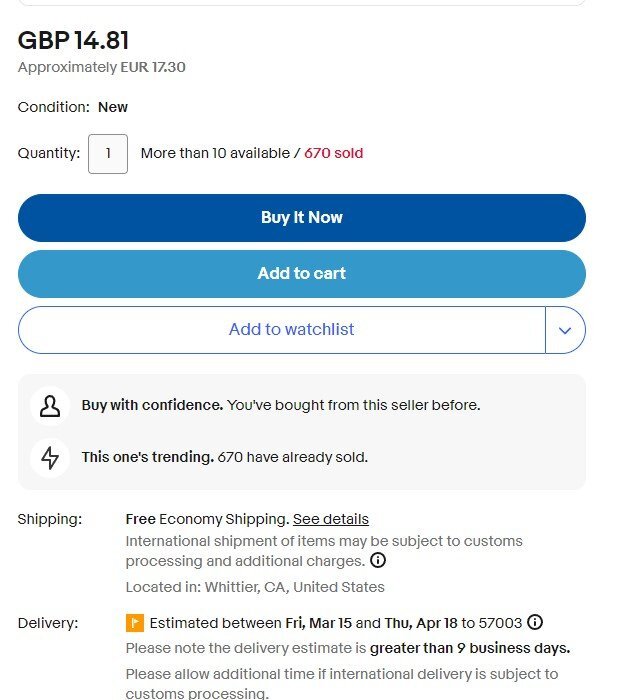Image resolution: width=640 pixels, height=700 pixels.
Task: Click the Buy with confidence message
Action: coord(281,405)
